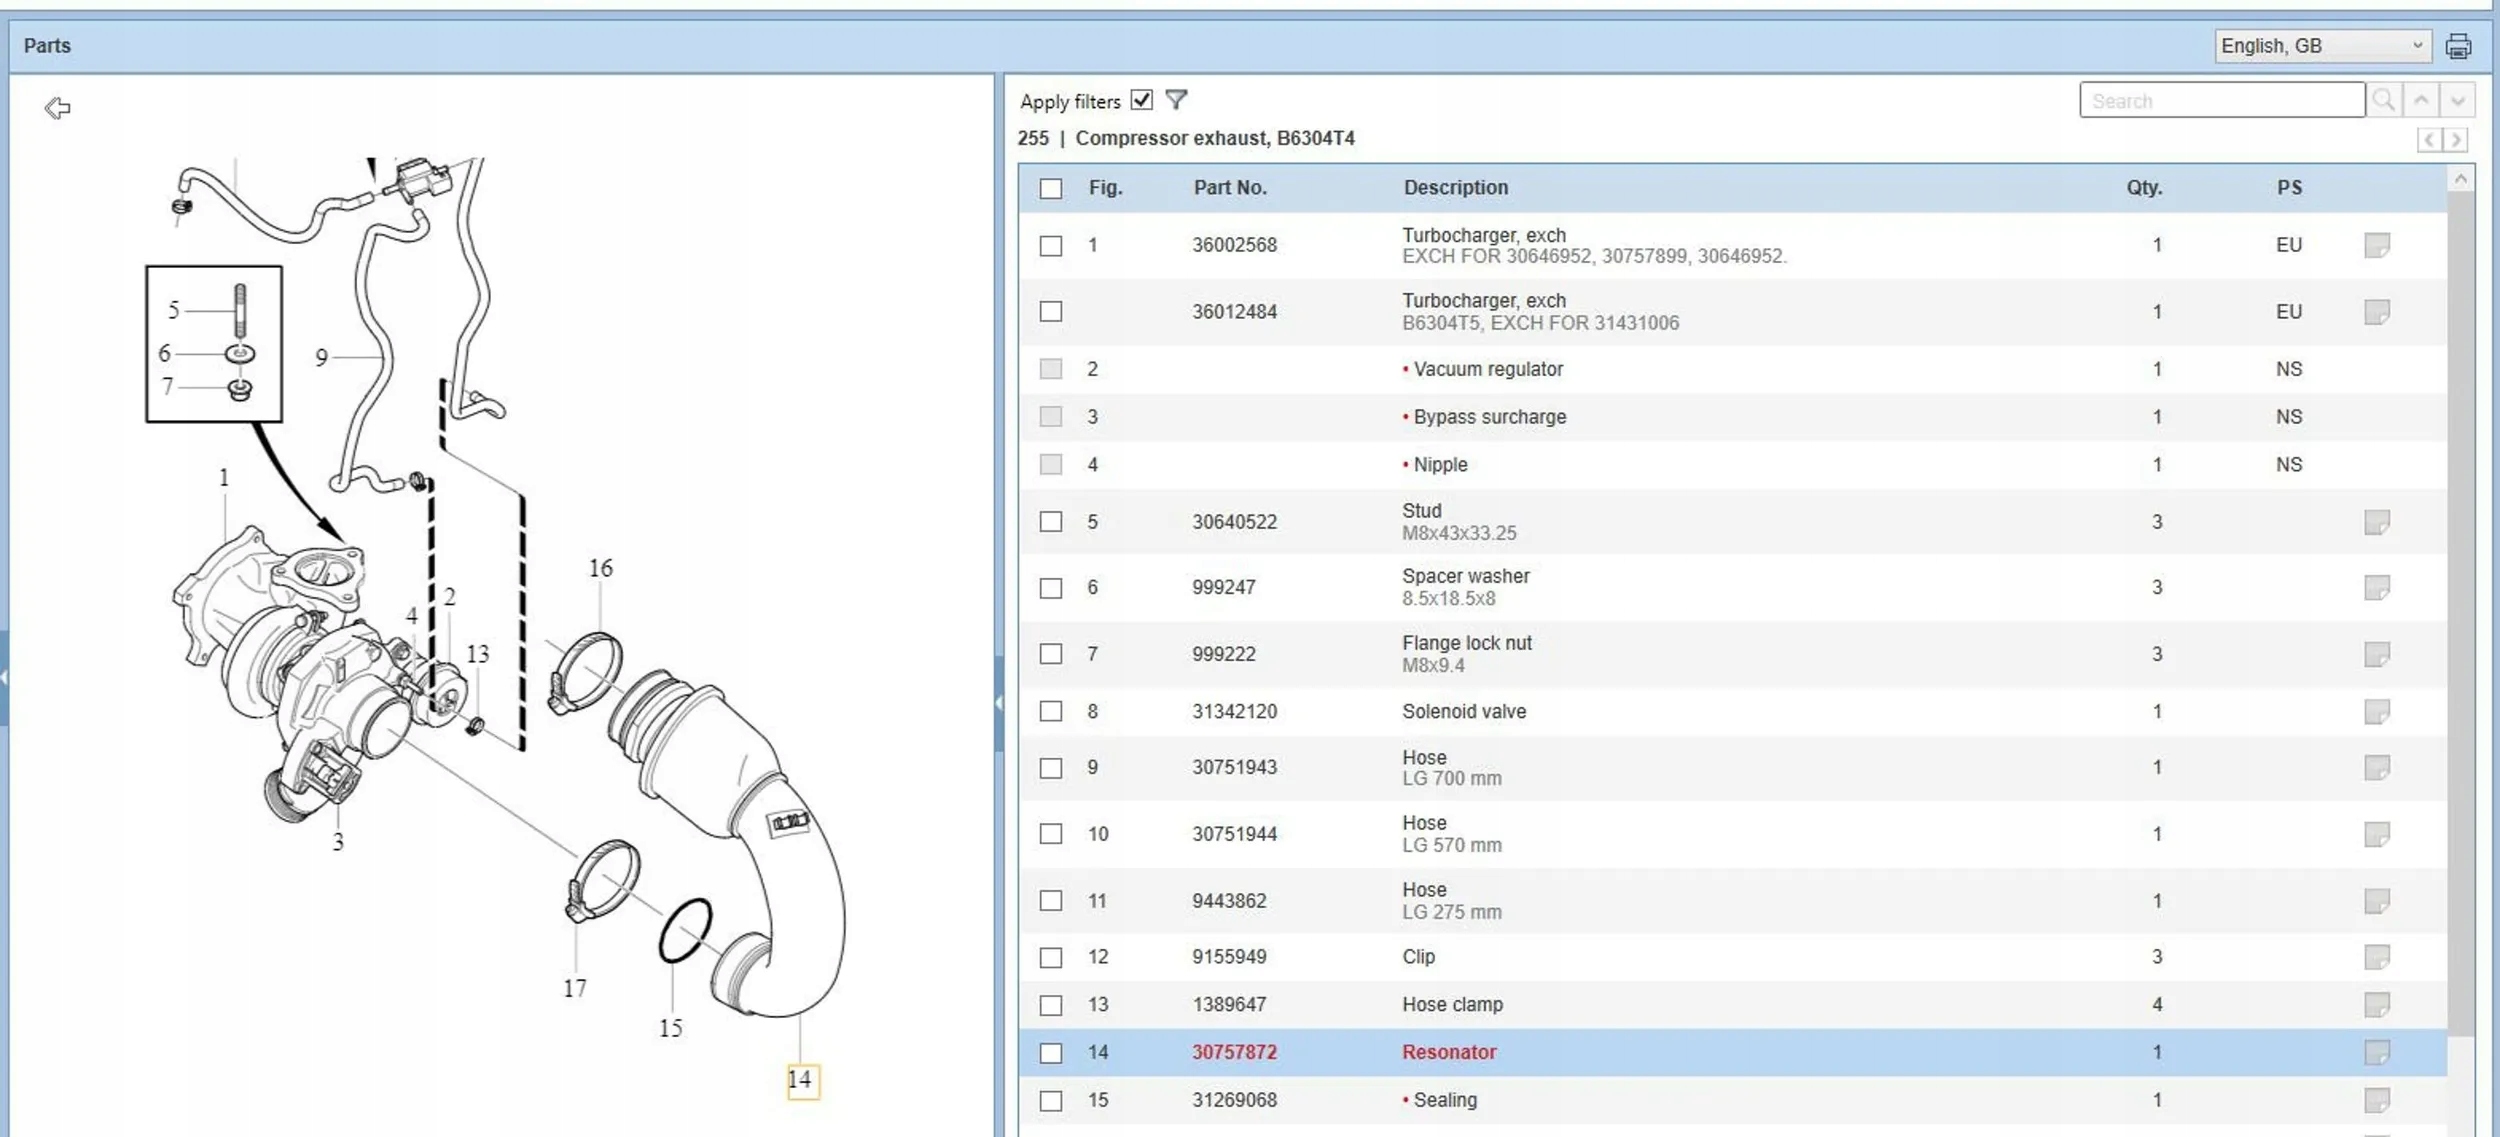
Task: Open the English, GB language dropdown
Action: pyautogui.click(x=2320, y=46)
